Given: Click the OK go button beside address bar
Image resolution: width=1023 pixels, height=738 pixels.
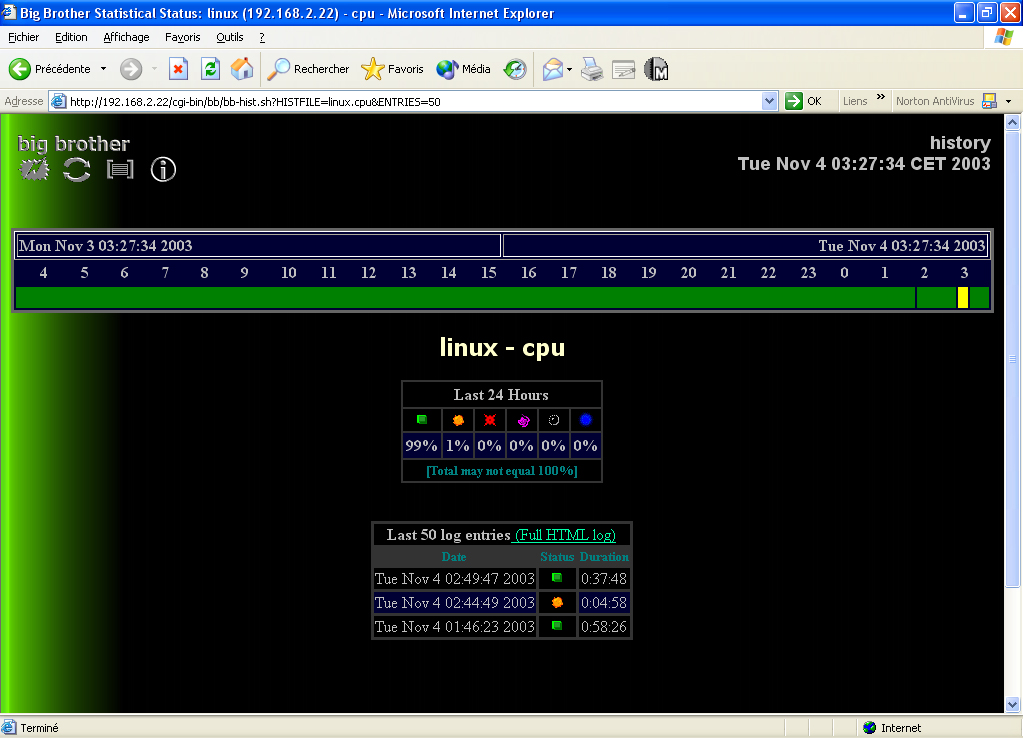Looking at the screenshot, I should point(803,101).
